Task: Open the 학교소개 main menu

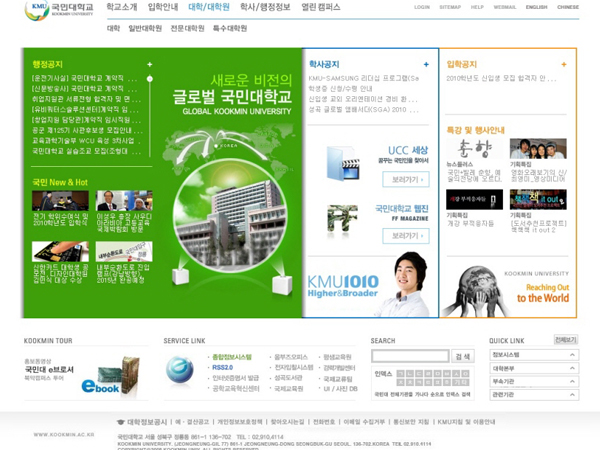Action: (x=122, y=7)
